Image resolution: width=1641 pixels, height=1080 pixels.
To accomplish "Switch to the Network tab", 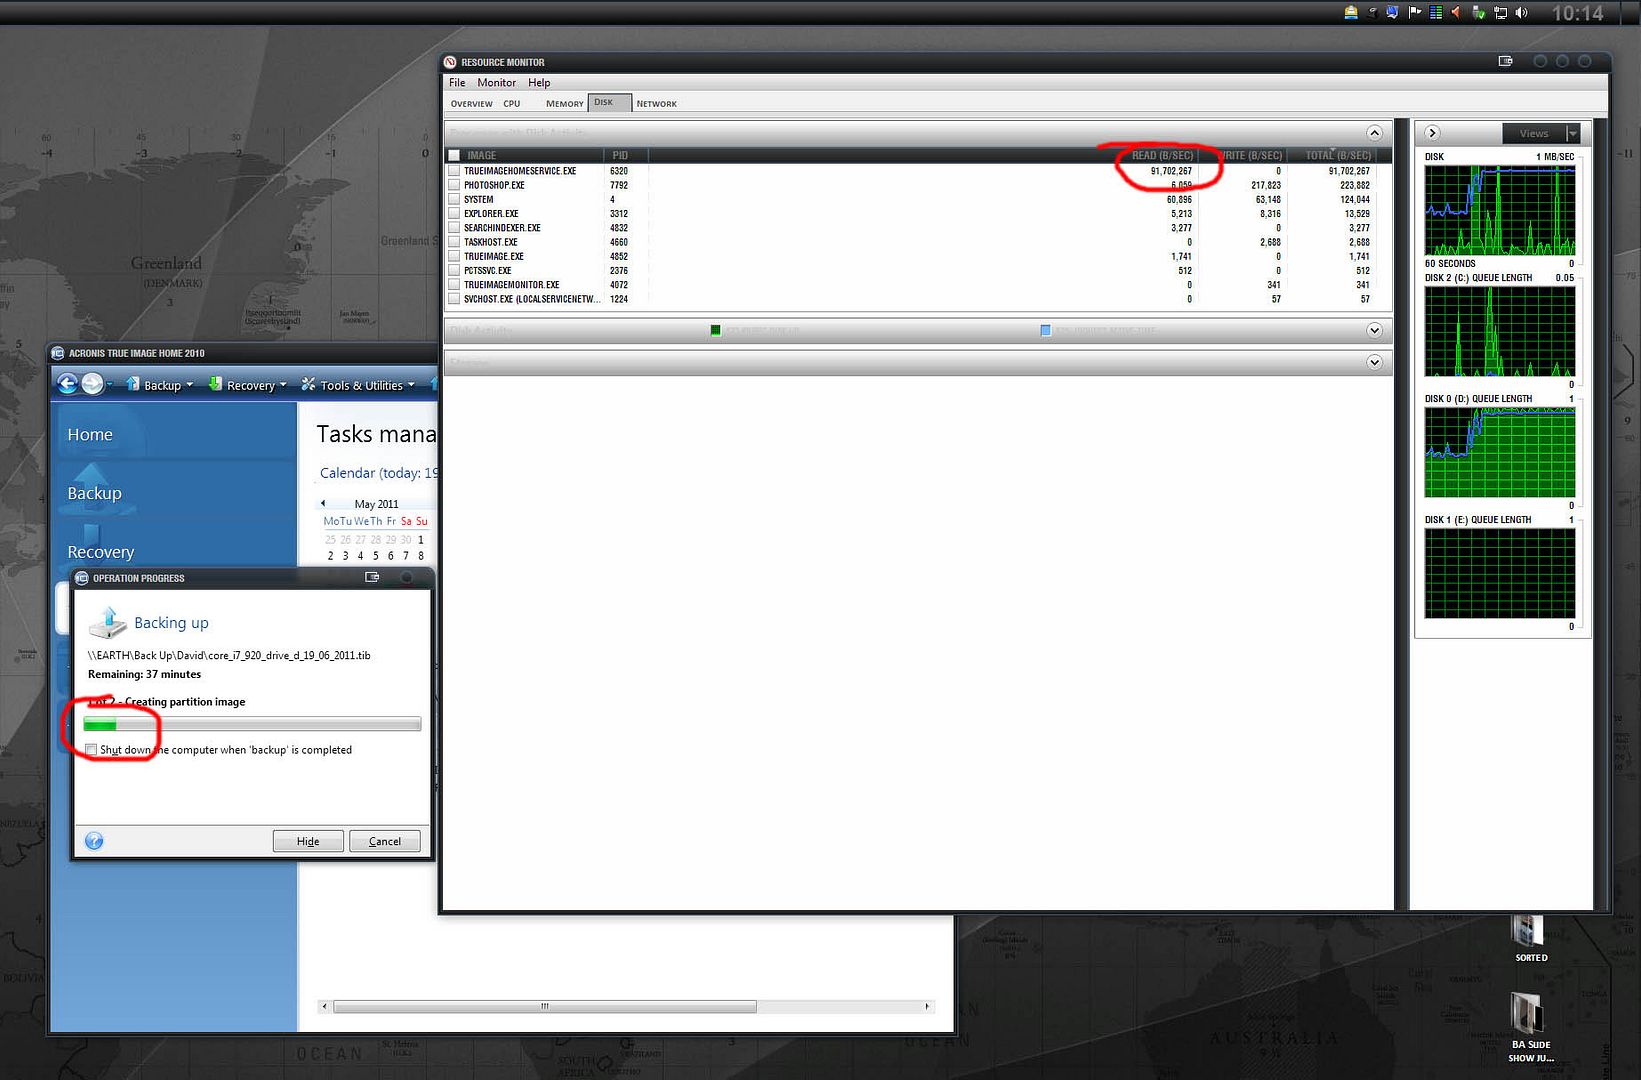I will click(x=656, y=104).
